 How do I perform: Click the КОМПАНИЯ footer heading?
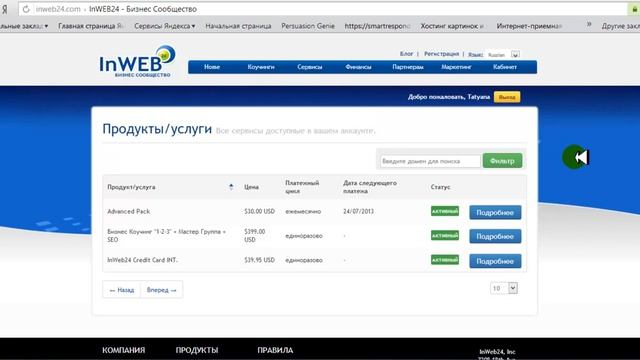click(x=124, y=350)
